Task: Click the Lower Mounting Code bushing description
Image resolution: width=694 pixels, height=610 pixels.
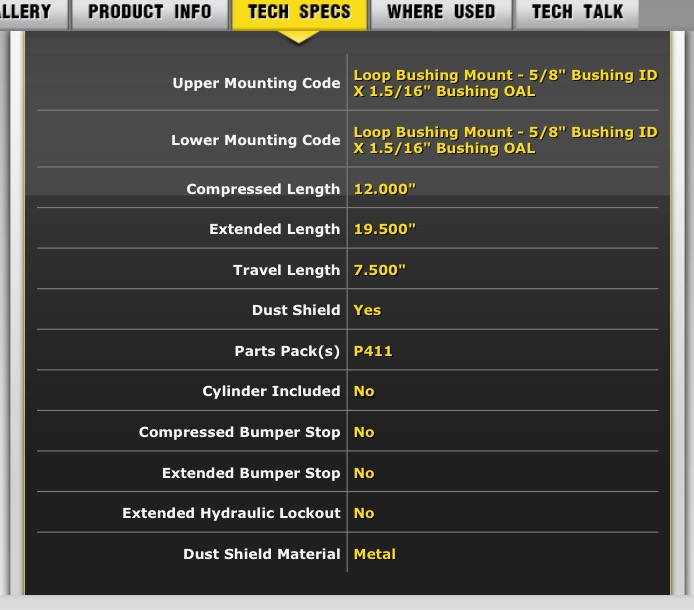Action: (505, 140)
